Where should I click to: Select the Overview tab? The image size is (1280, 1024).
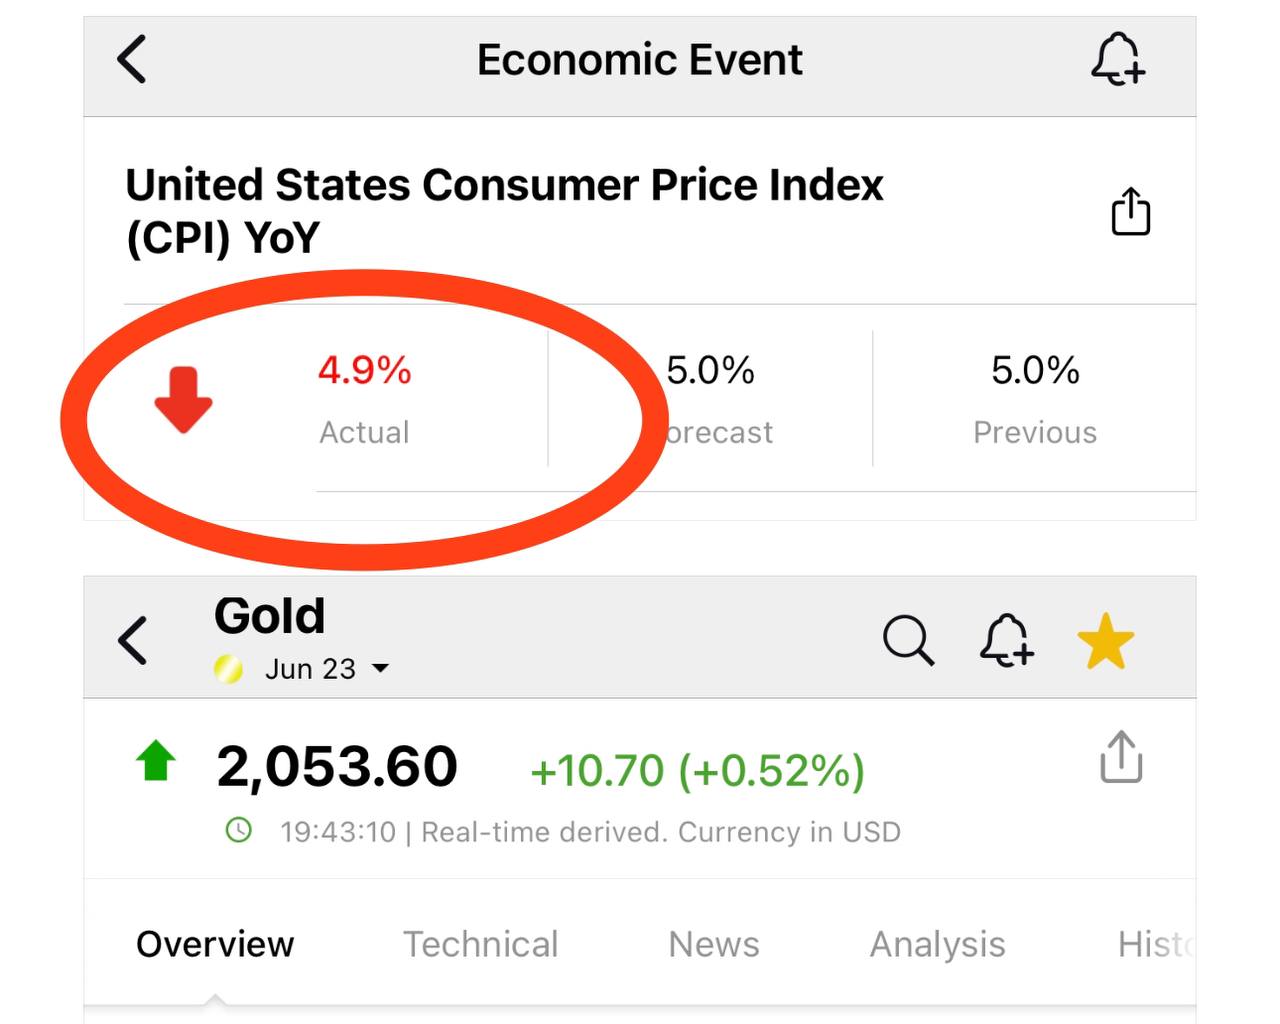tap(215, 944)
